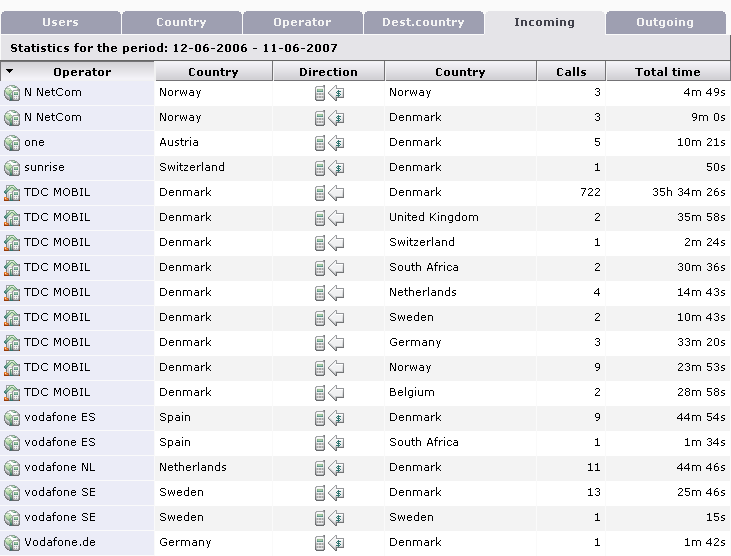Click the operator icon next to one
Screen dimensions: 731x556
[12, 143]
